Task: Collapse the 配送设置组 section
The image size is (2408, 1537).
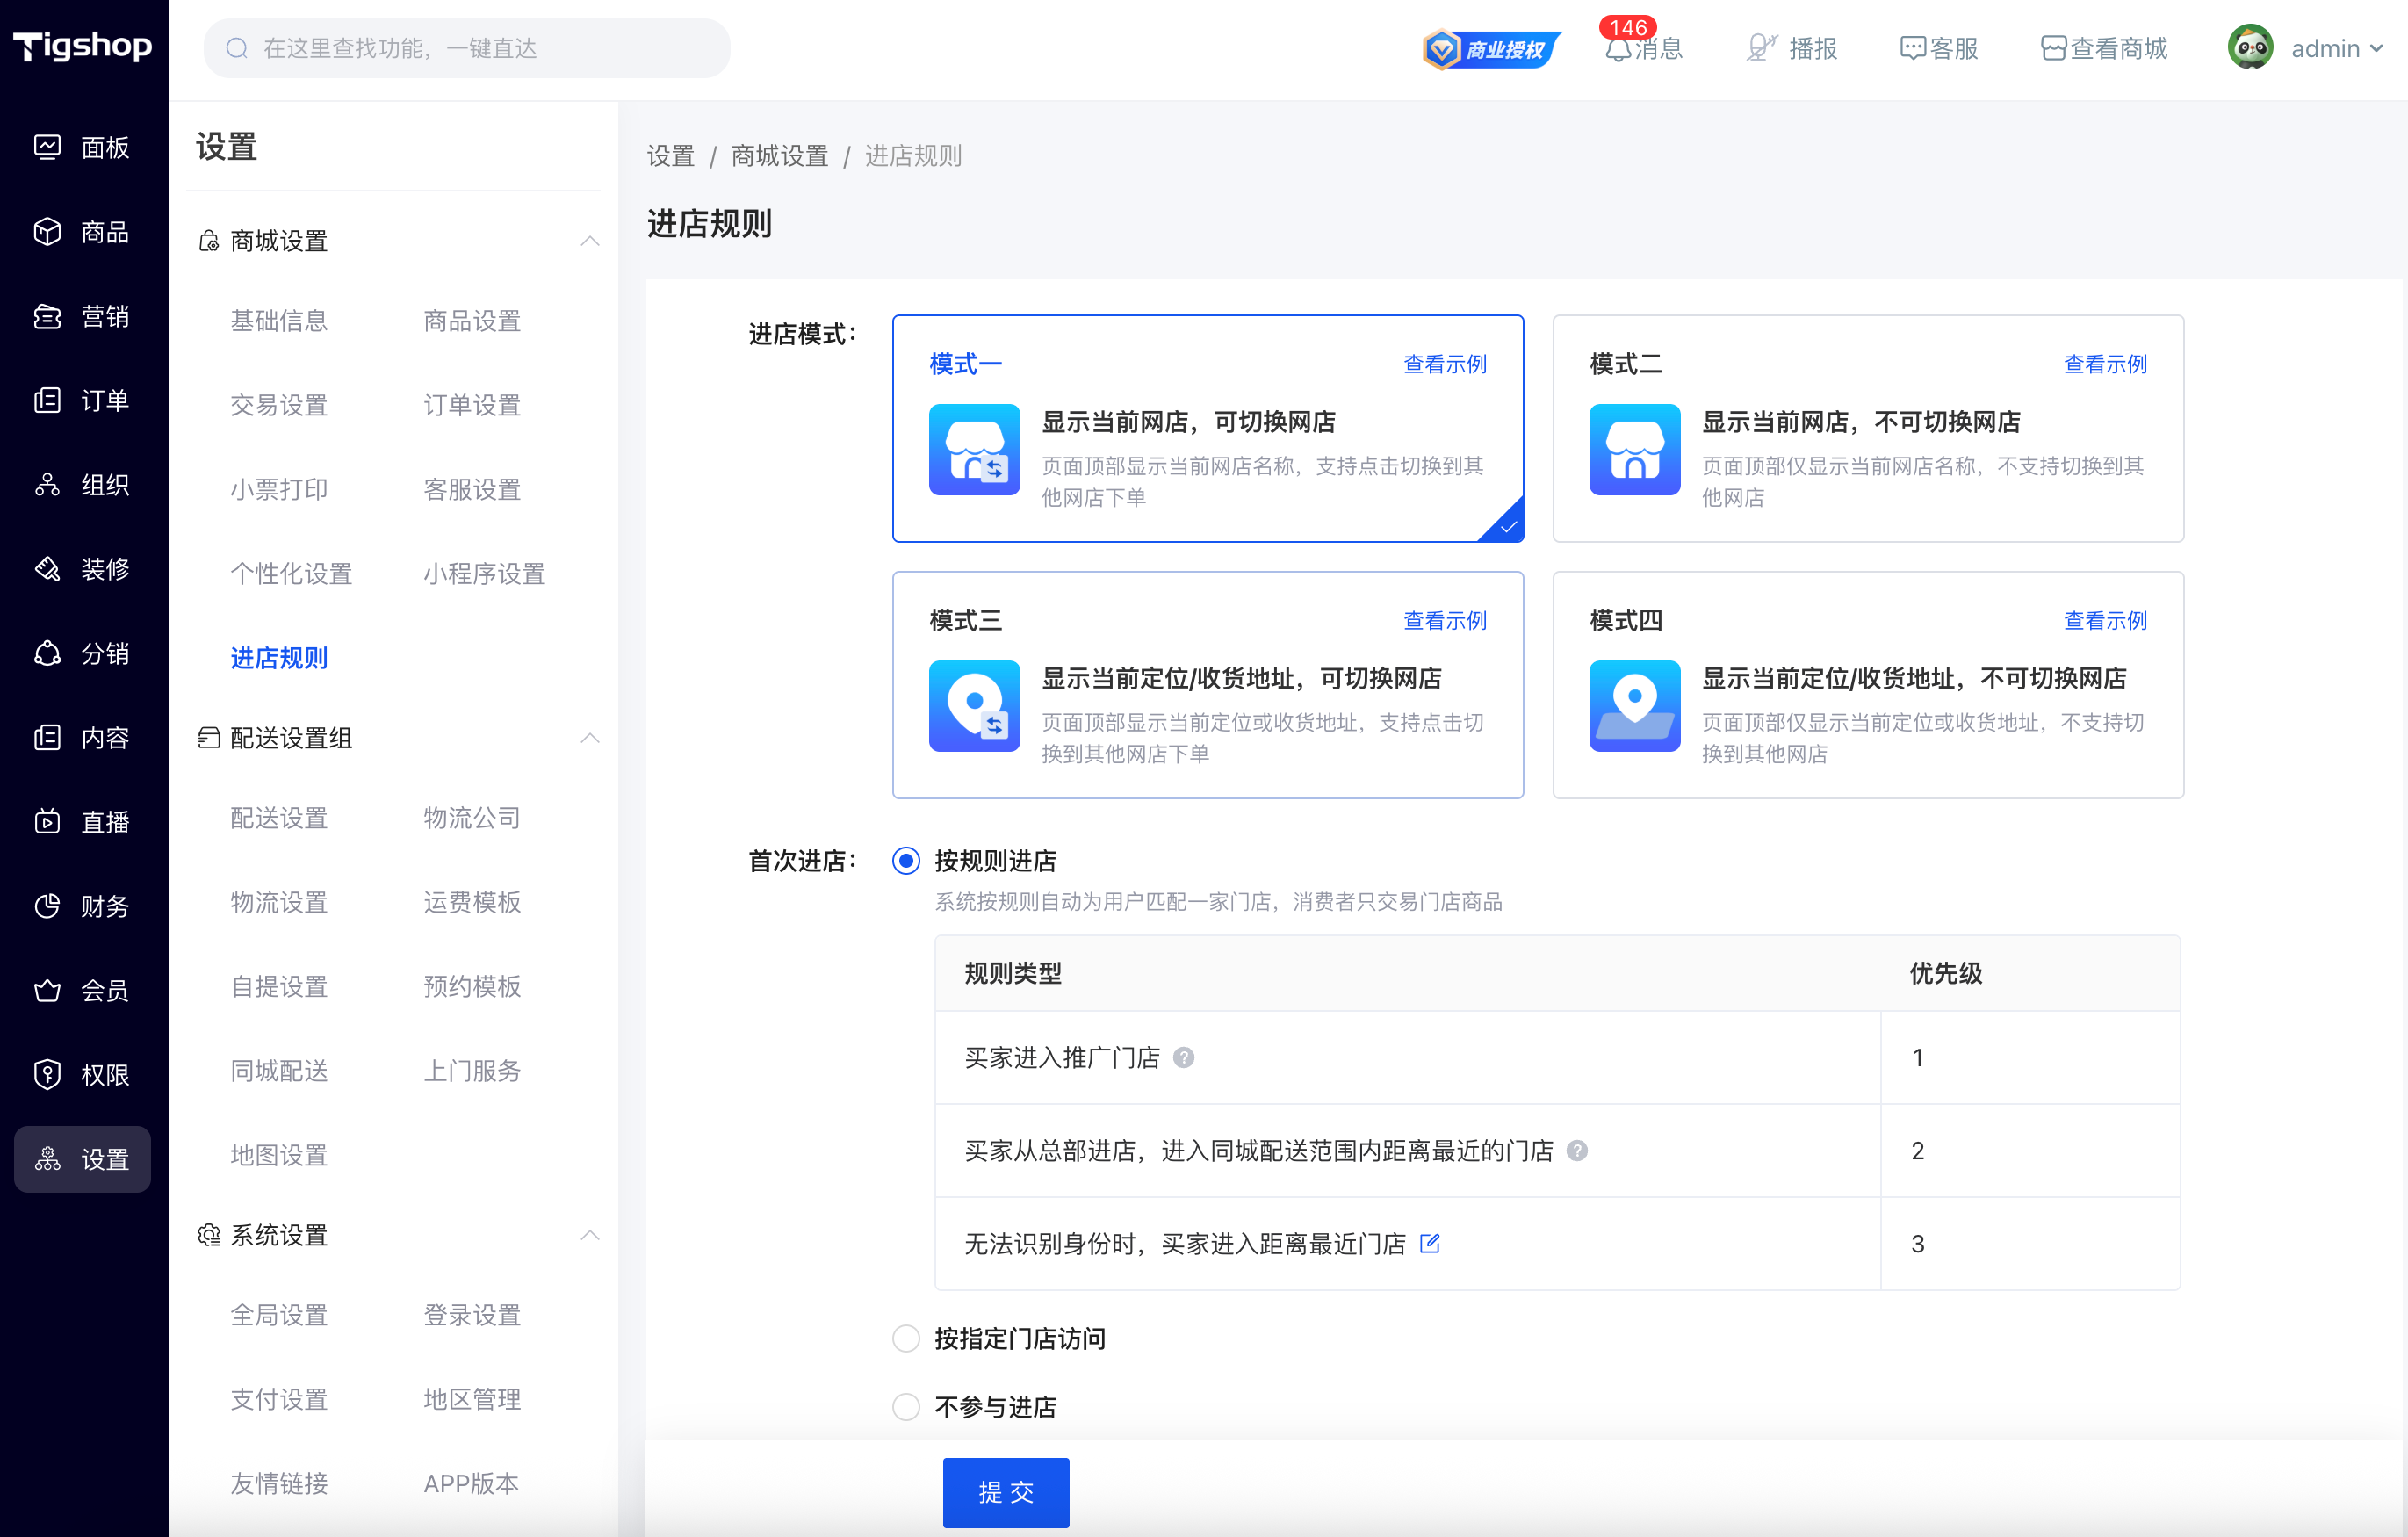Action: pos(590,738)
